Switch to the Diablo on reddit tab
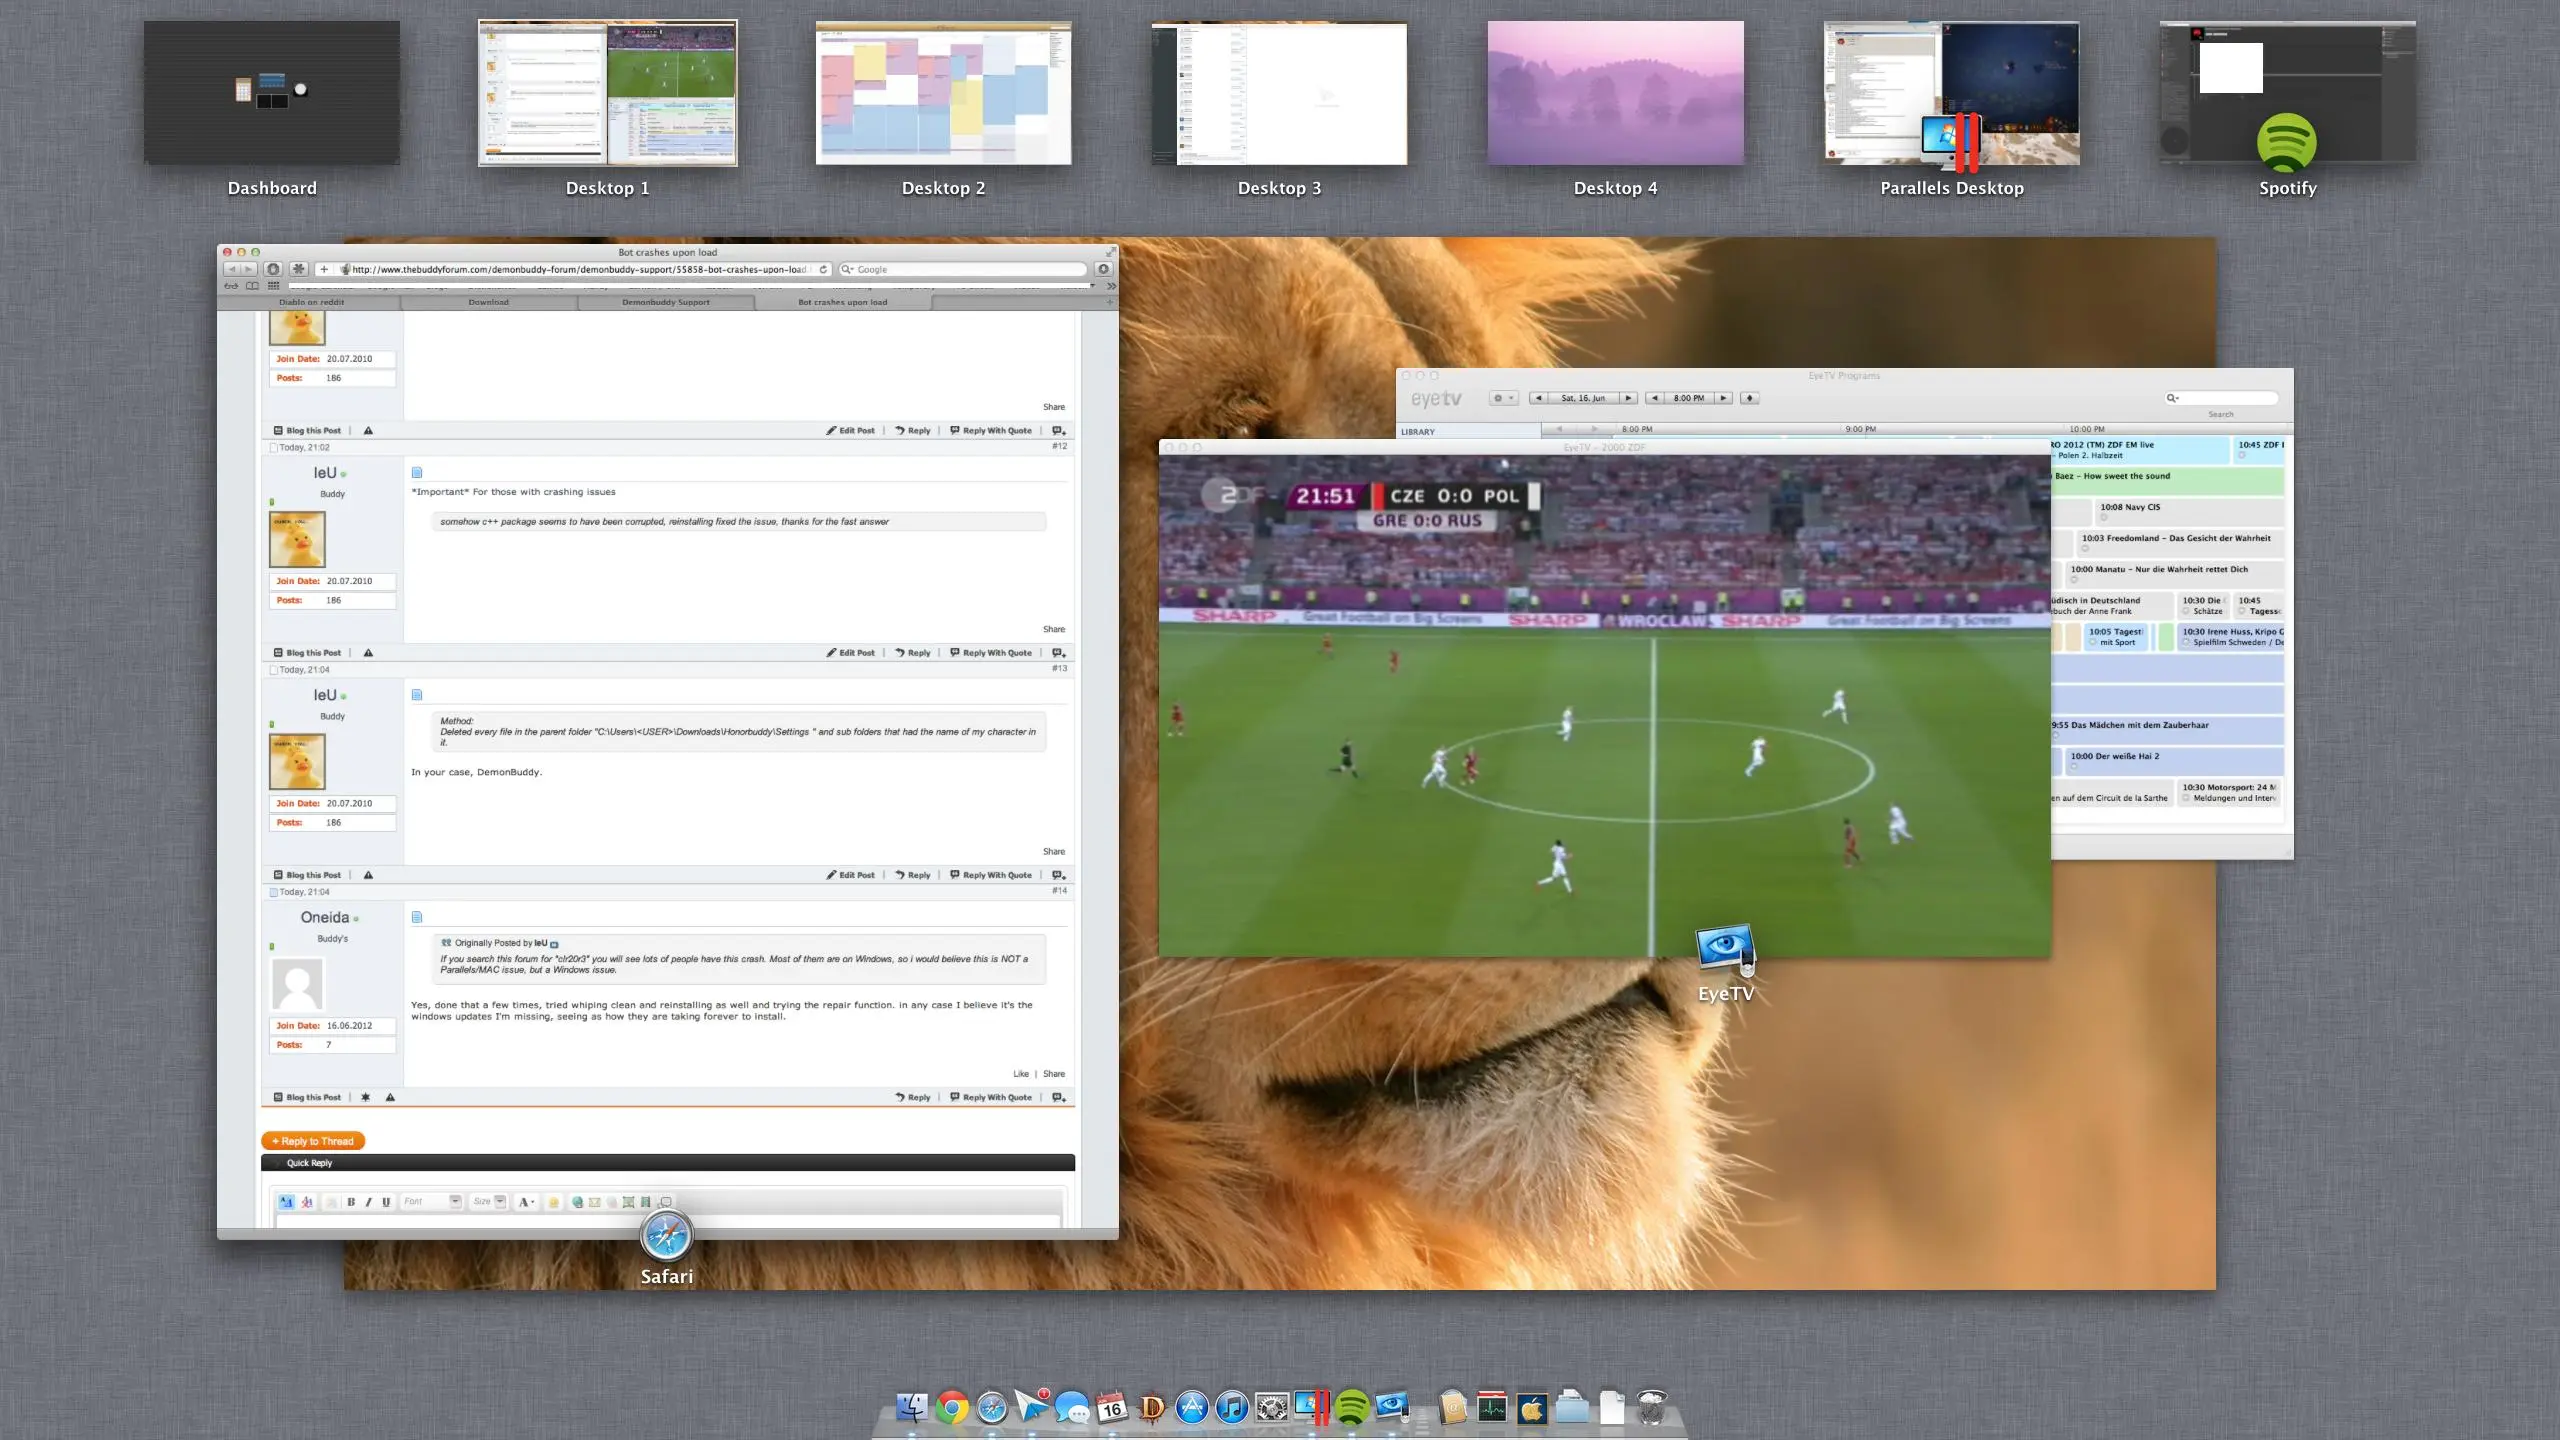 pyautogui.click(x=311, y=302)
